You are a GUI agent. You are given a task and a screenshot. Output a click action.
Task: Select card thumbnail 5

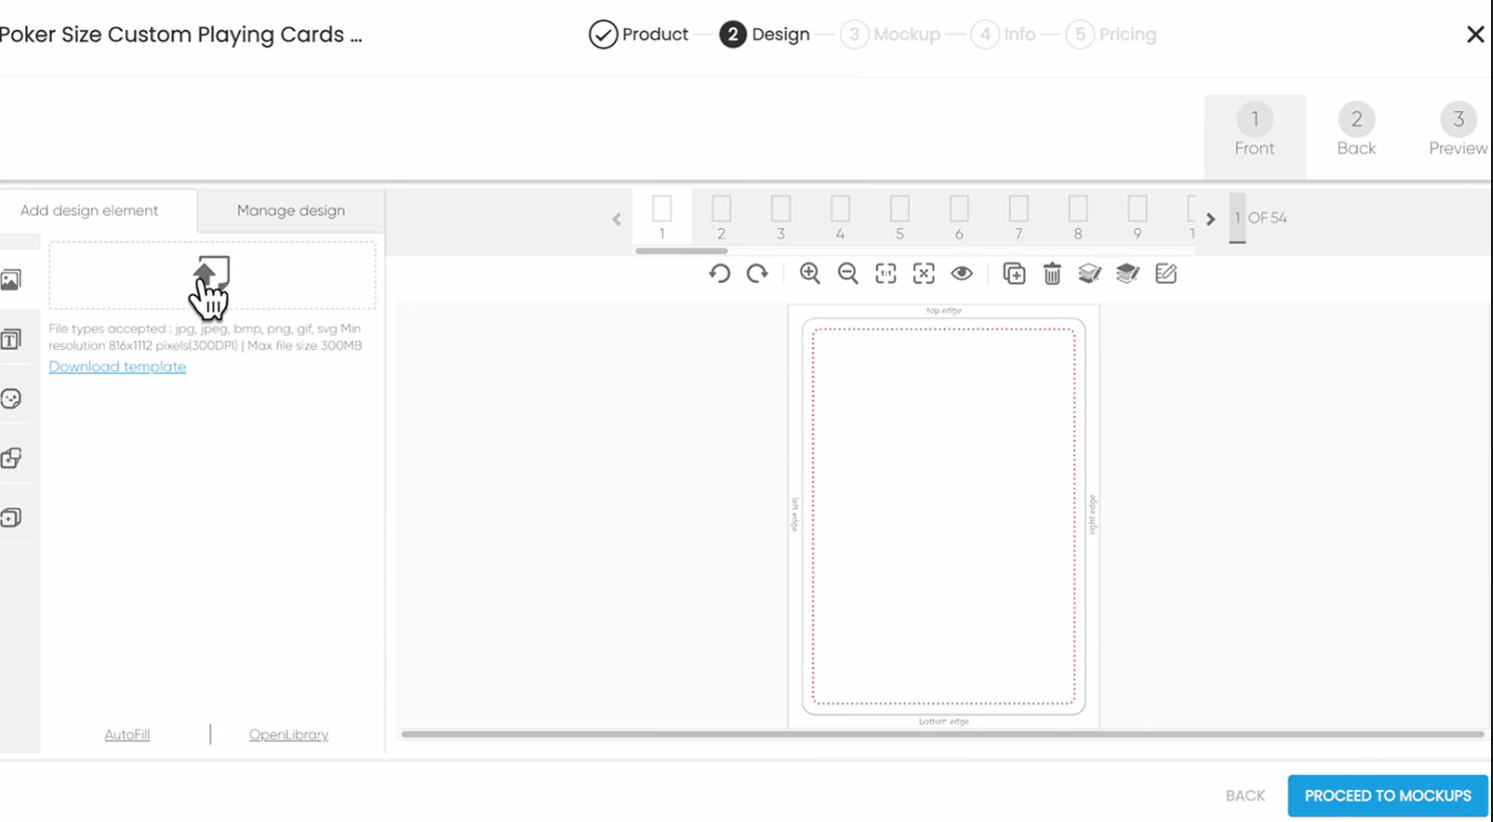point(900,217)
